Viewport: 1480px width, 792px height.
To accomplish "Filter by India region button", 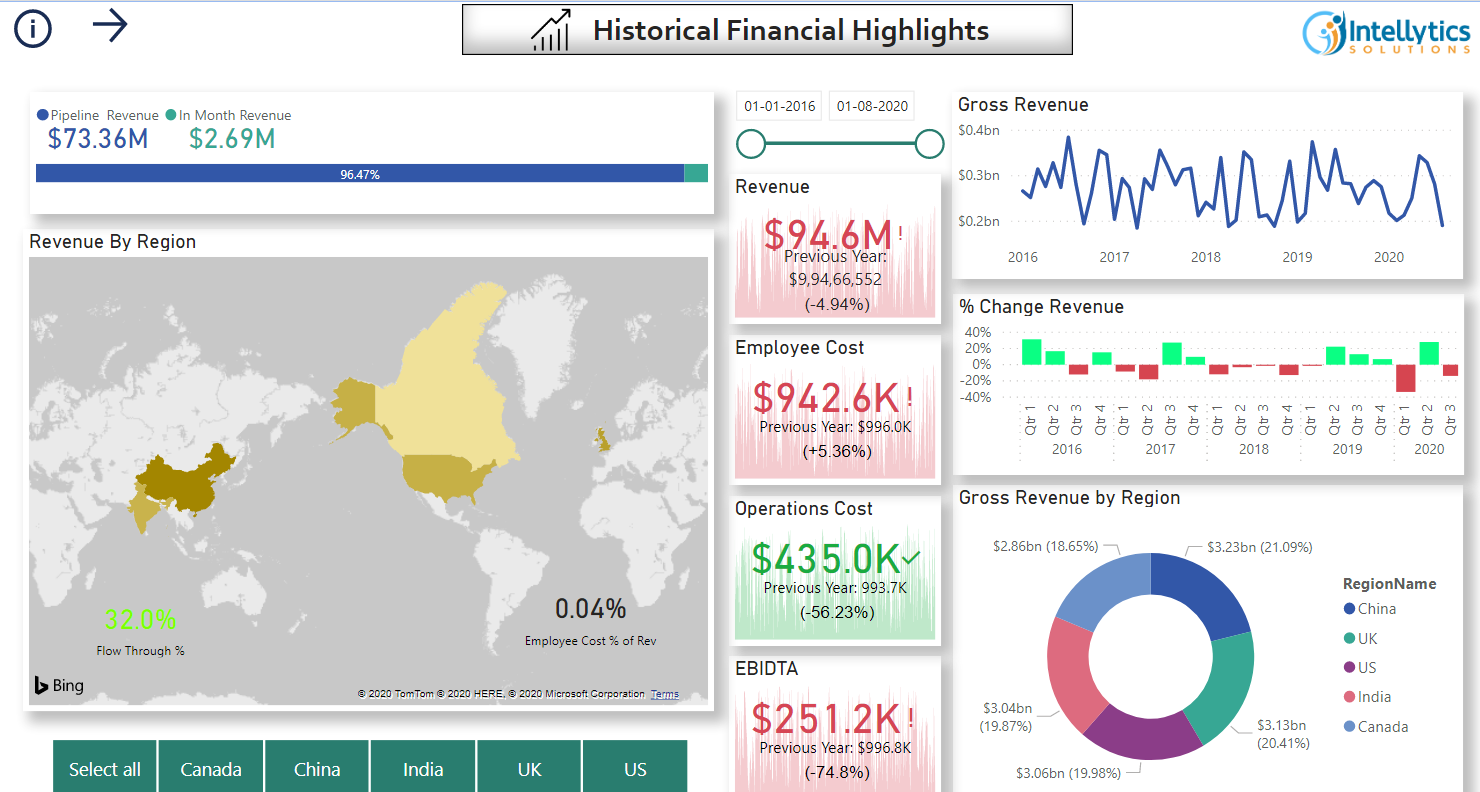I will pyautogui.click(x=423, y=768).
